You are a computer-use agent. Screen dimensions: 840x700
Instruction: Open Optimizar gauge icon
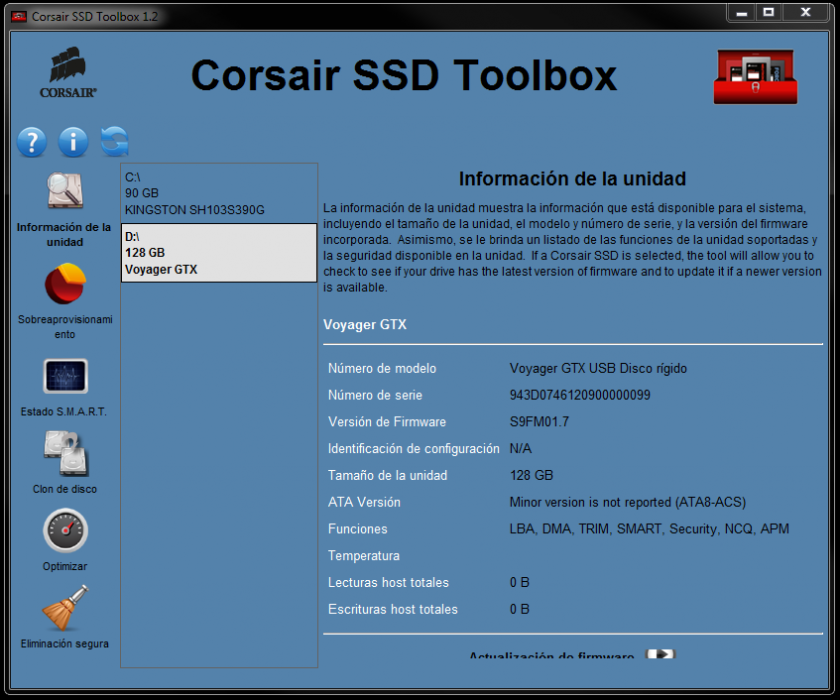pos(65,531)
